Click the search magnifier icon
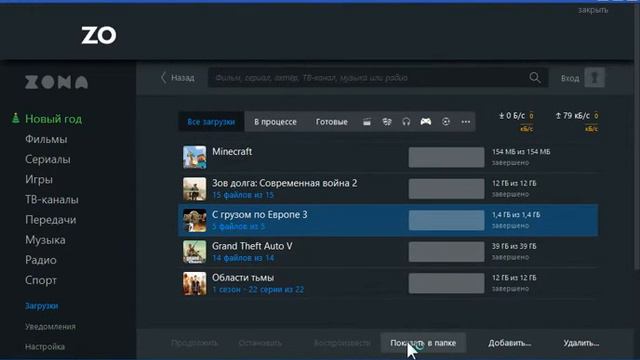640x360 pixels. point(535,78)
